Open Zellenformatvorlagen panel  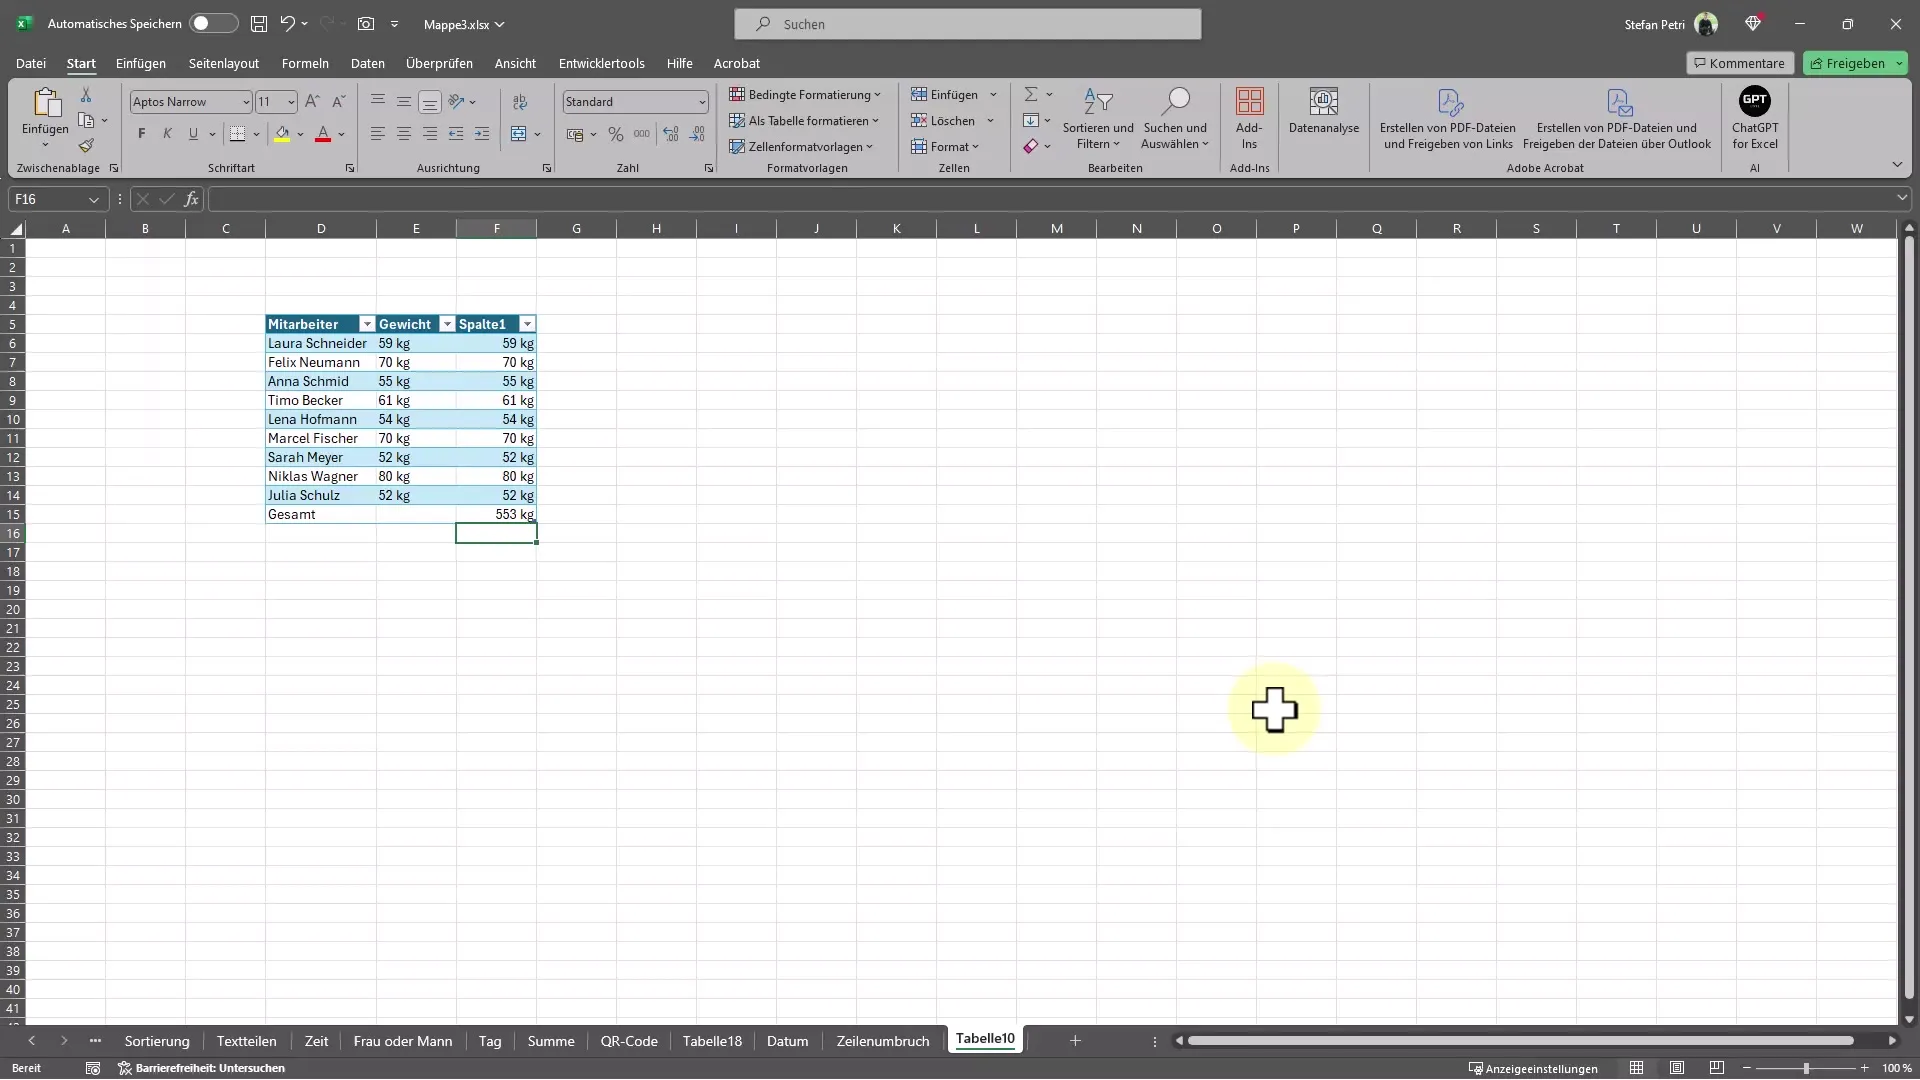pos(806,145)
